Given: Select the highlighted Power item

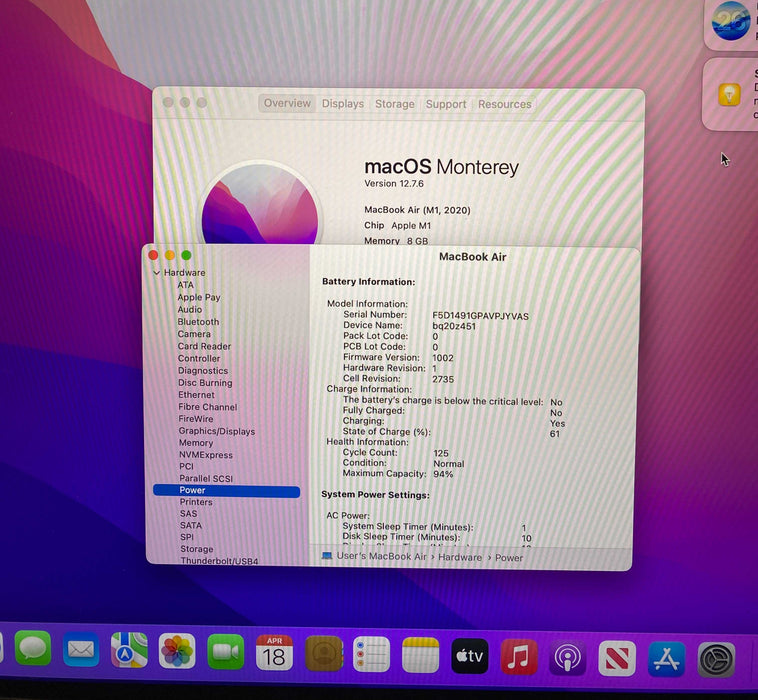Looking at the screenshot, I should tap(226, 490).
